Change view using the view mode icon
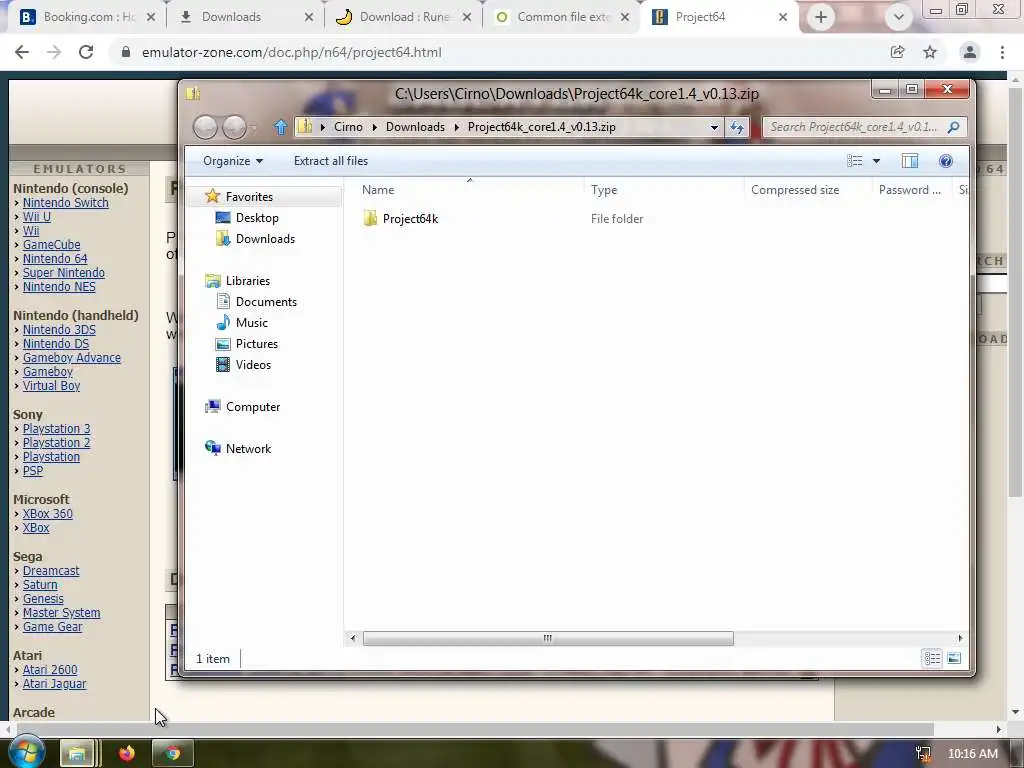 click(854, 161)
